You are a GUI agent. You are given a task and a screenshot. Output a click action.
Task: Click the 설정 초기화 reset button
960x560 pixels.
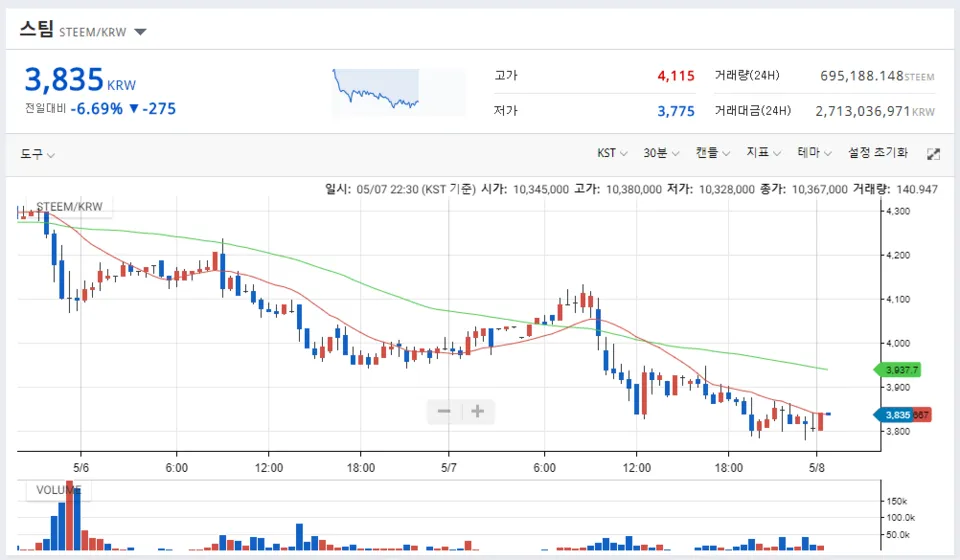pos(877,152)
